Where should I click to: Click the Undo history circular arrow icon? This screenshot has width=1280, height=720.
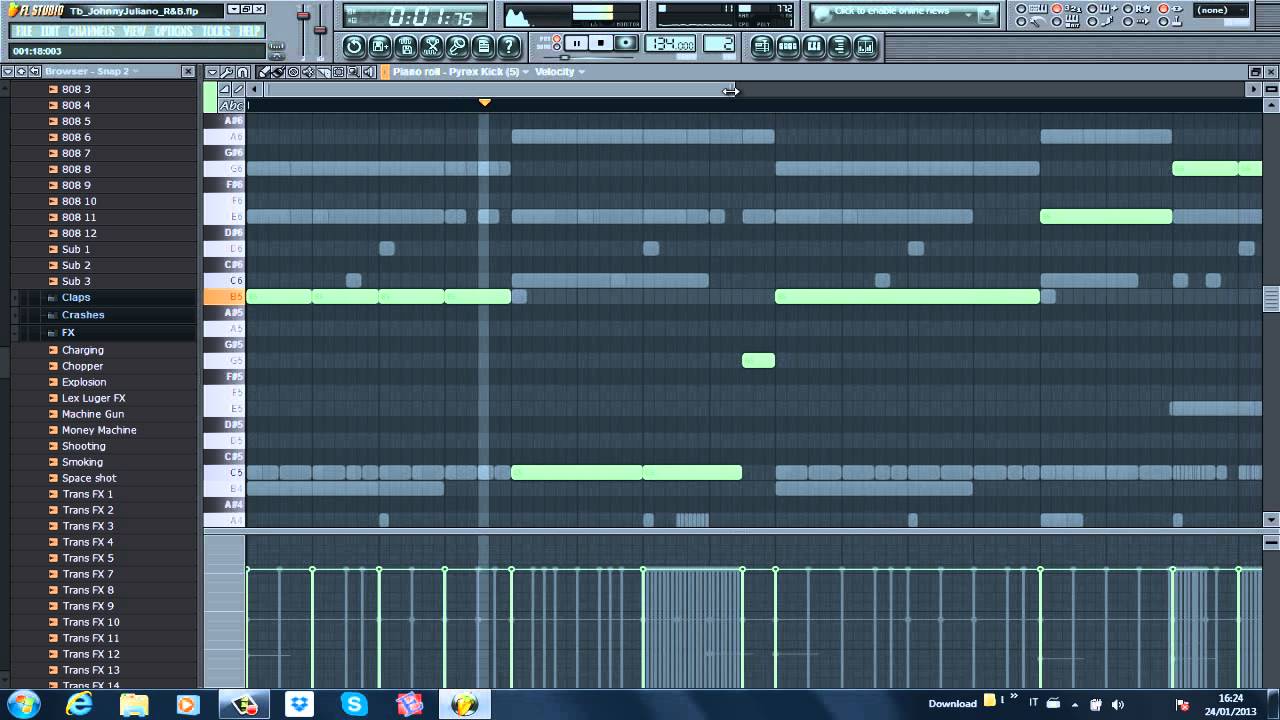(x=354, y=46)
